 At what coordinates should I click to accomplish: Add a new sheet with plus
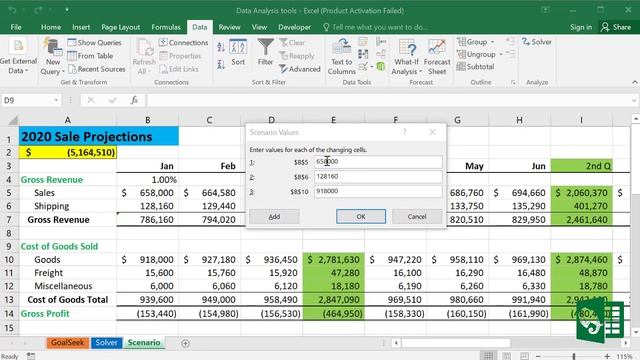[x=185, y=343]
